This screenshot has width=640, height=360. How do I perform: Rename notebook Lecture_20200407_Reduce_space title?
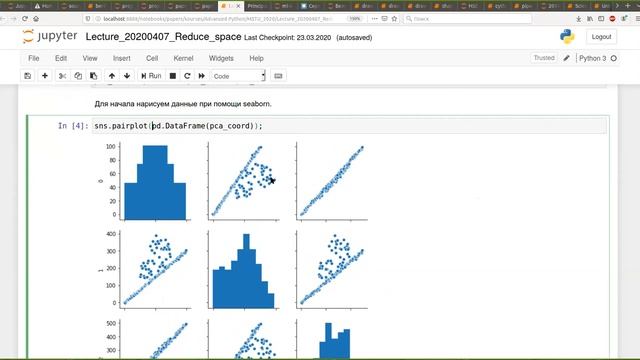point(163,37)
